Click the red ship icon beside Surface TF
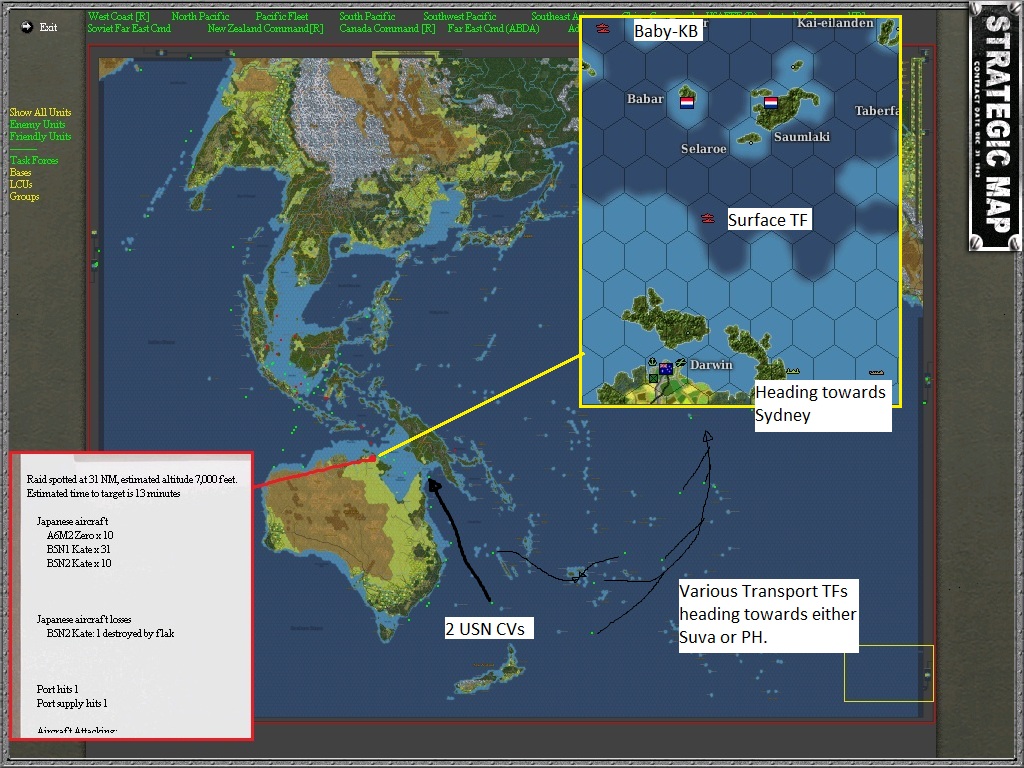Image resolution: width=1024 pixels, height=768 pixels. (x=708, y=219)
